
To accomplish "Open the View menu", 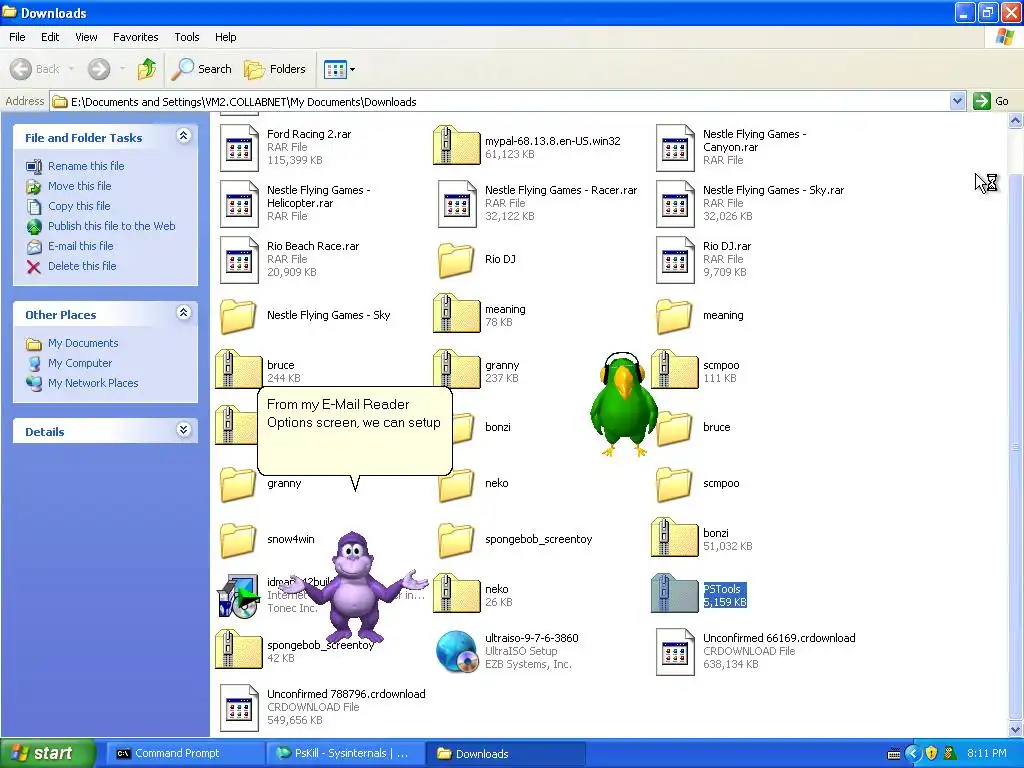I will coord(86,37).
